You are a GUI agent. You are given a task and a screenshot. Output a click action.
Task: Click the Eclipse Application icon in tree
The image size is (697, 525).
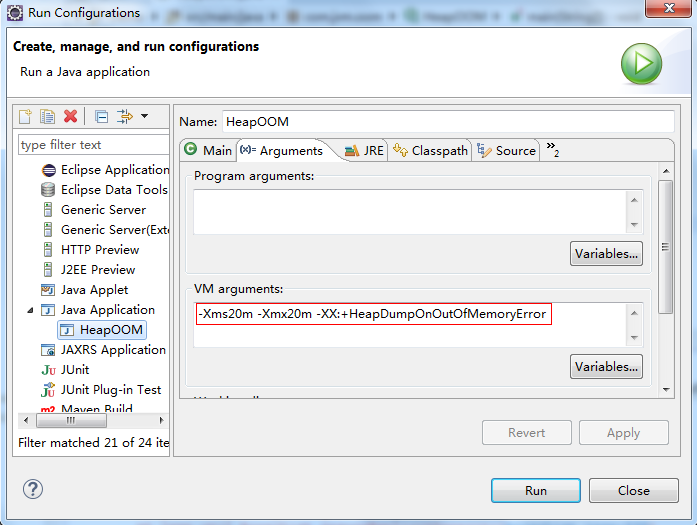click(48, 170)
